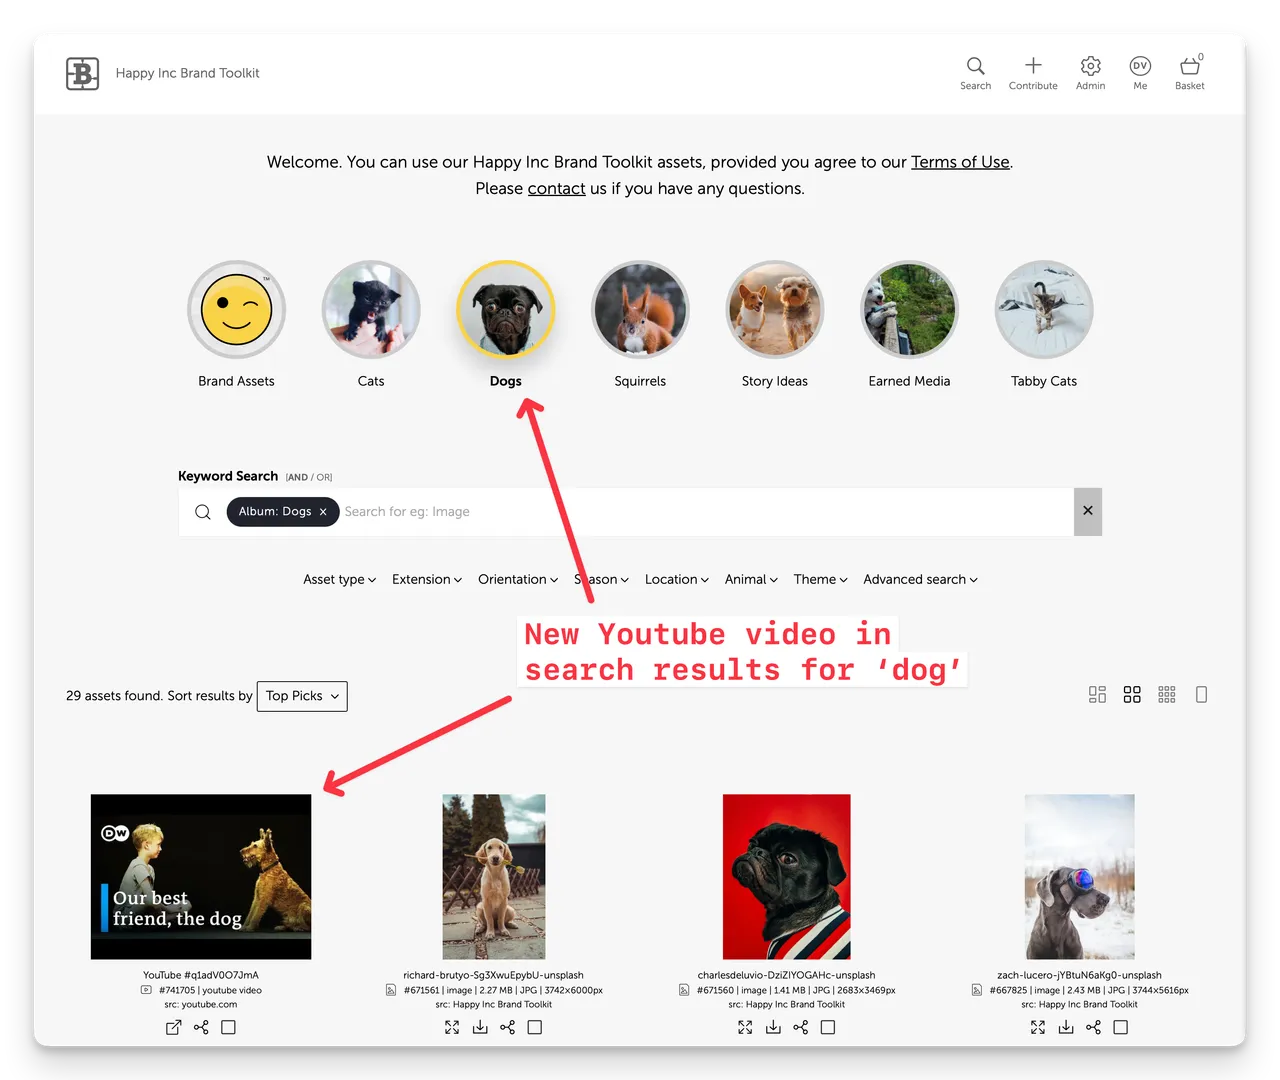Remove the Album: Dogs search tag

(323, 512)
